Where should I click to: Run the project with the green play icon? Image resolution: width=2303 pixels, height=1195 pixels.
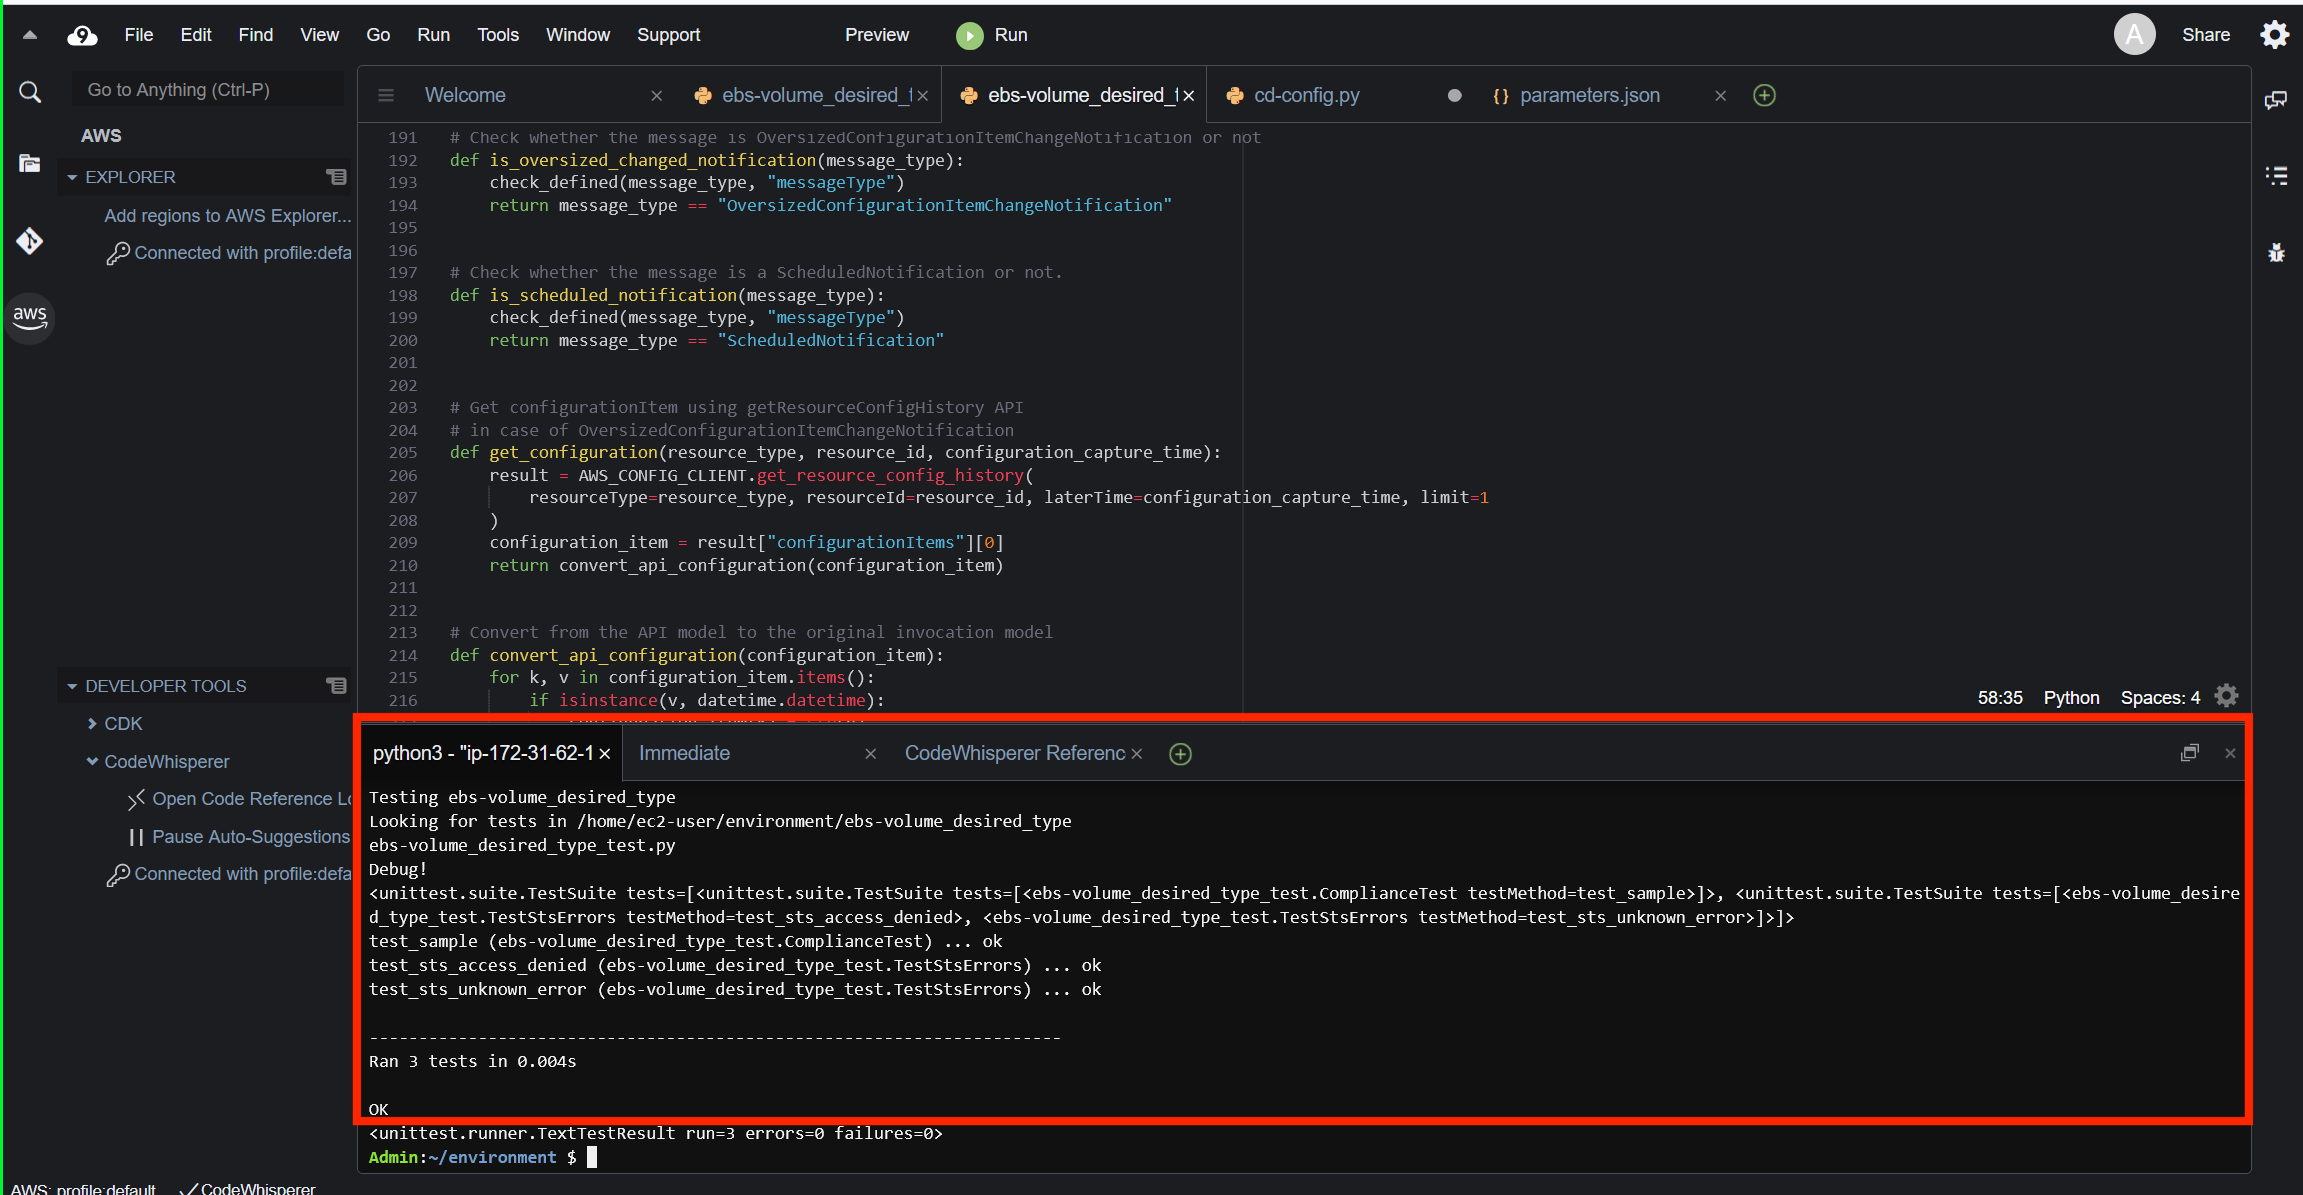coord(969,35)
